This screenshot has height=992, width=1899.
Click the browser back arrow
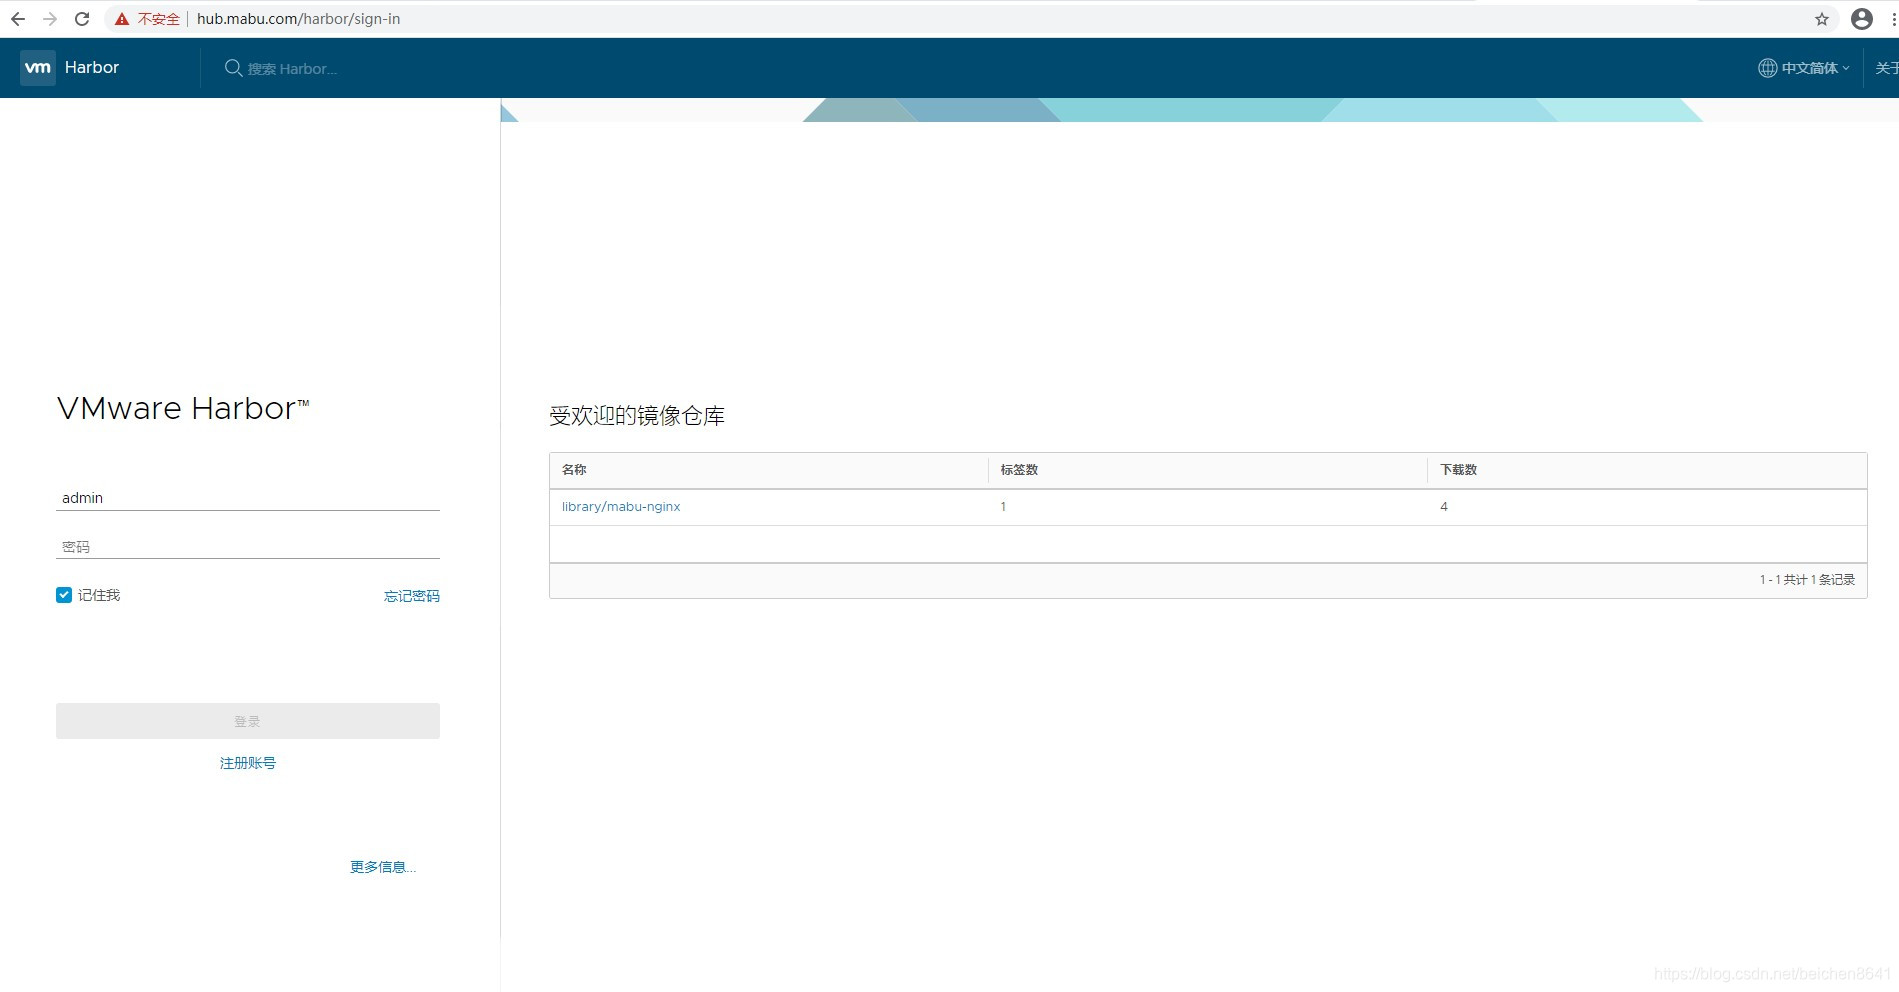pos(18,19)
